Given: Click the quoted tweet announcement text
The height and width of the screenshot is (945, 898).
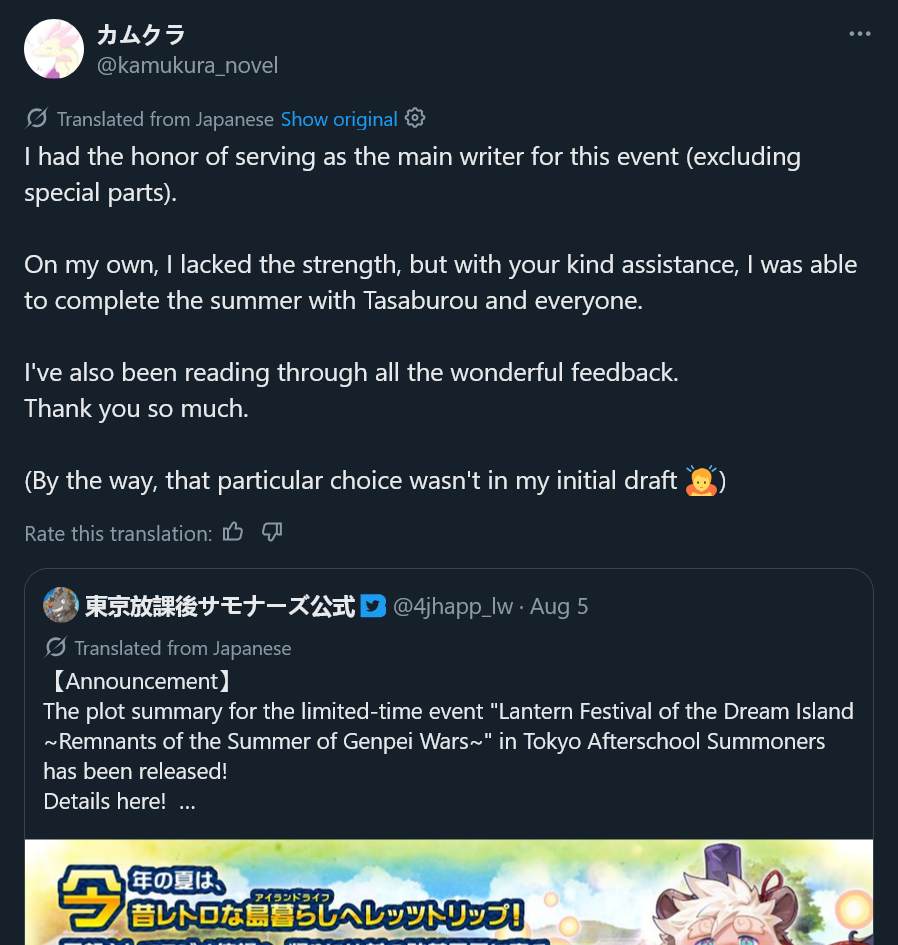Looking at the screenshot, I should tap(448, 741).
